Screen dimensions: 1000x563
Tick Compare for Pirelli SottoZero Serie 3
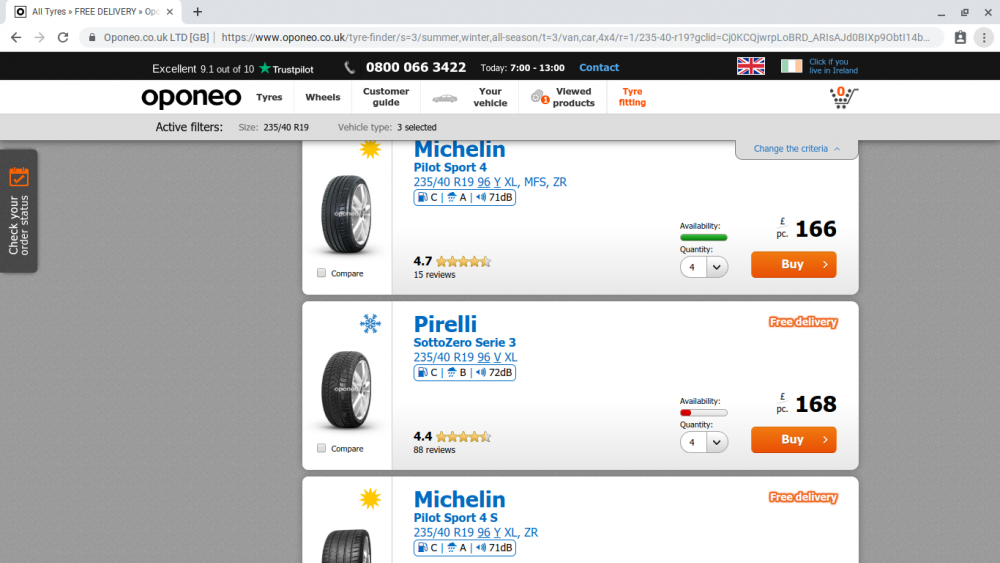[321, 448]
